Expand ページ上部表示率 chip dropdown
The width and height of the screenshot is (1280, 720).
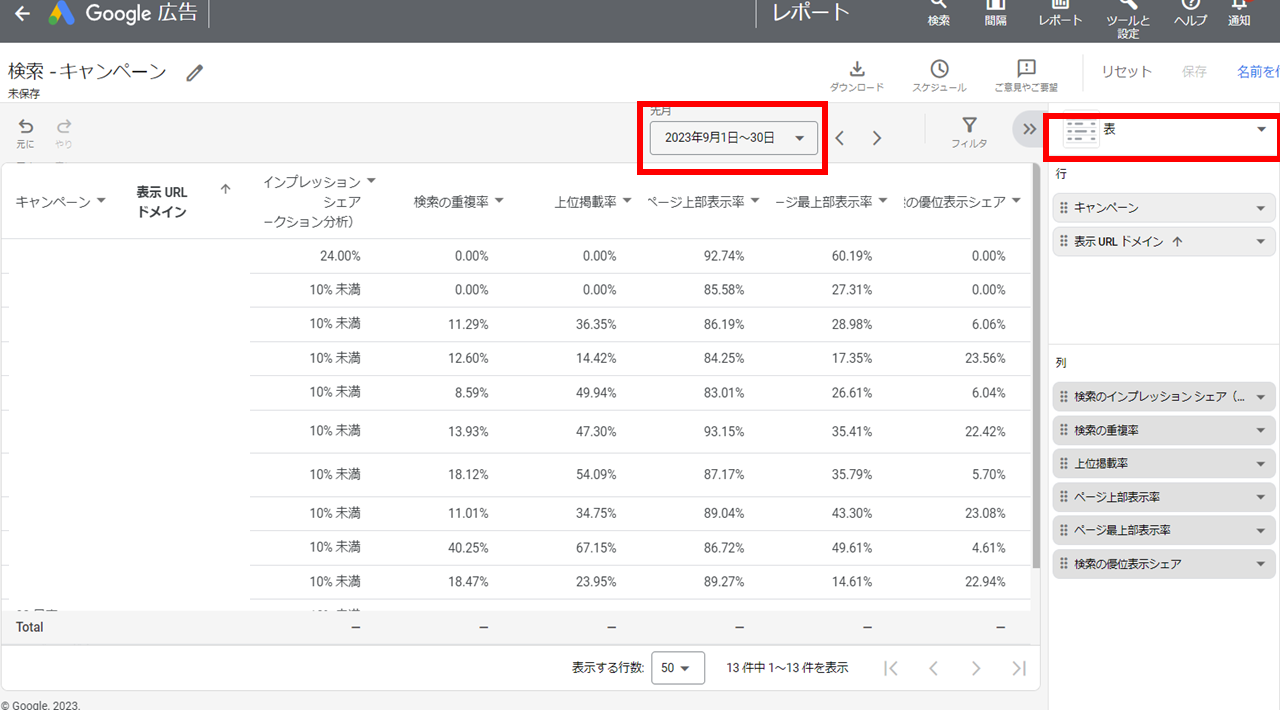(x=1261, y=497)
